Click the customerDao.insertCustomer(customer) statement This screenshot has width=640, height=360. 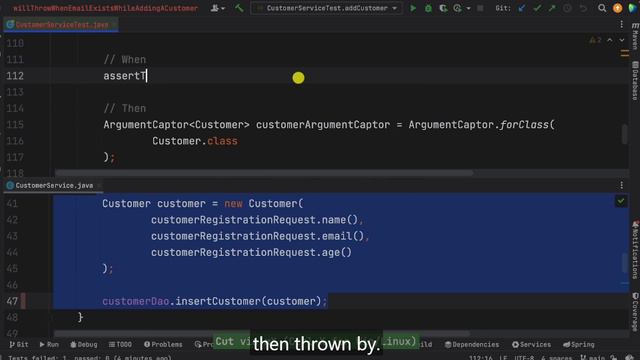214,301
